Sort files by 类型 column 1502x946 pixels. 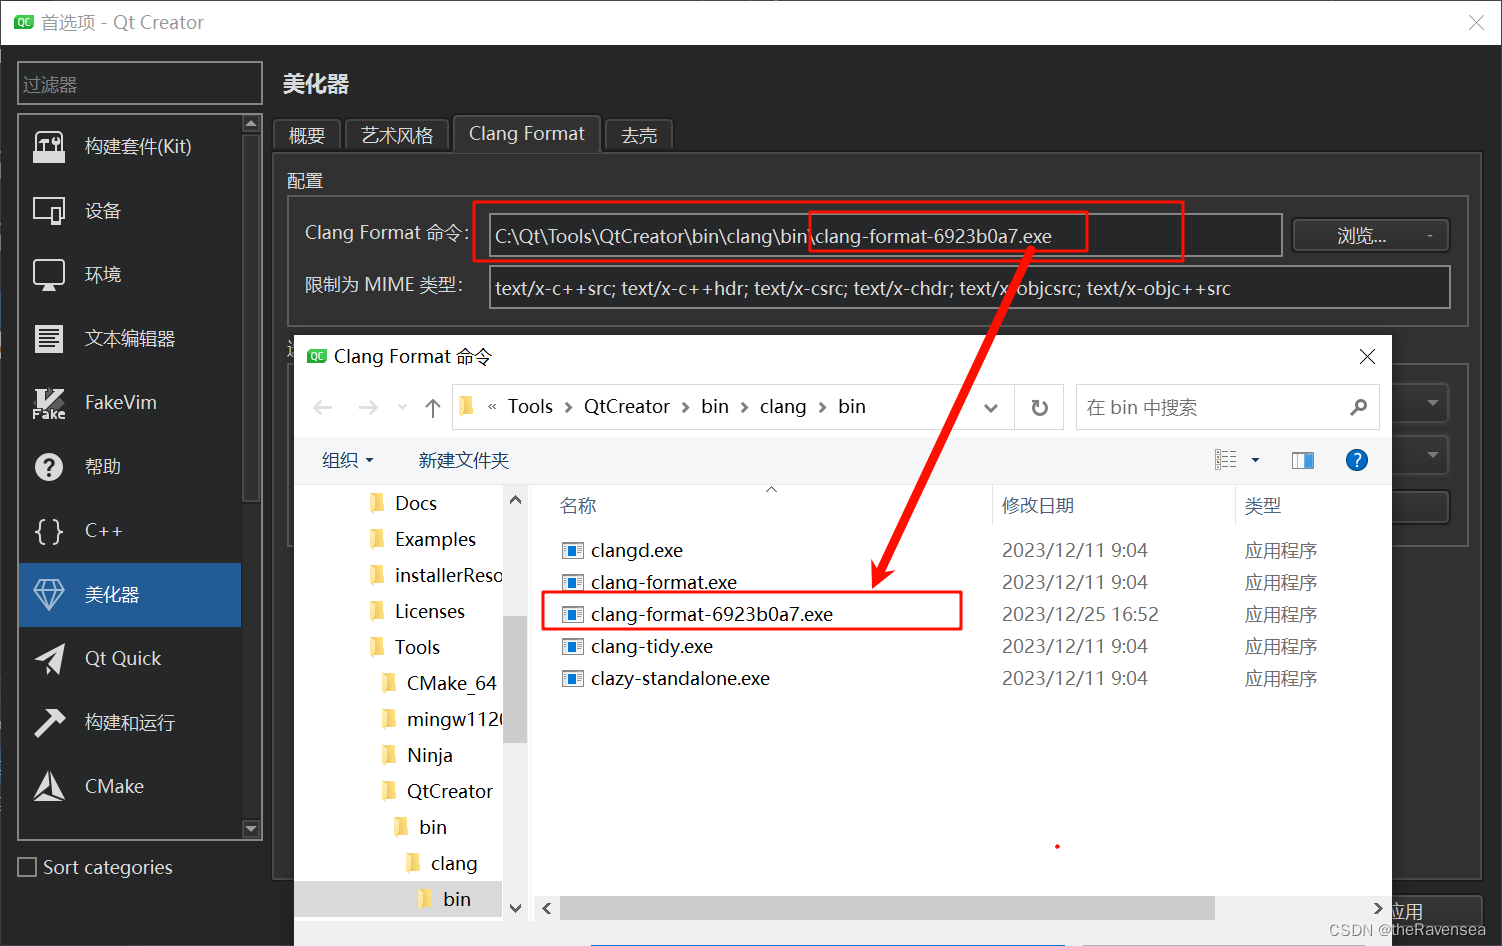point(1263,506)
